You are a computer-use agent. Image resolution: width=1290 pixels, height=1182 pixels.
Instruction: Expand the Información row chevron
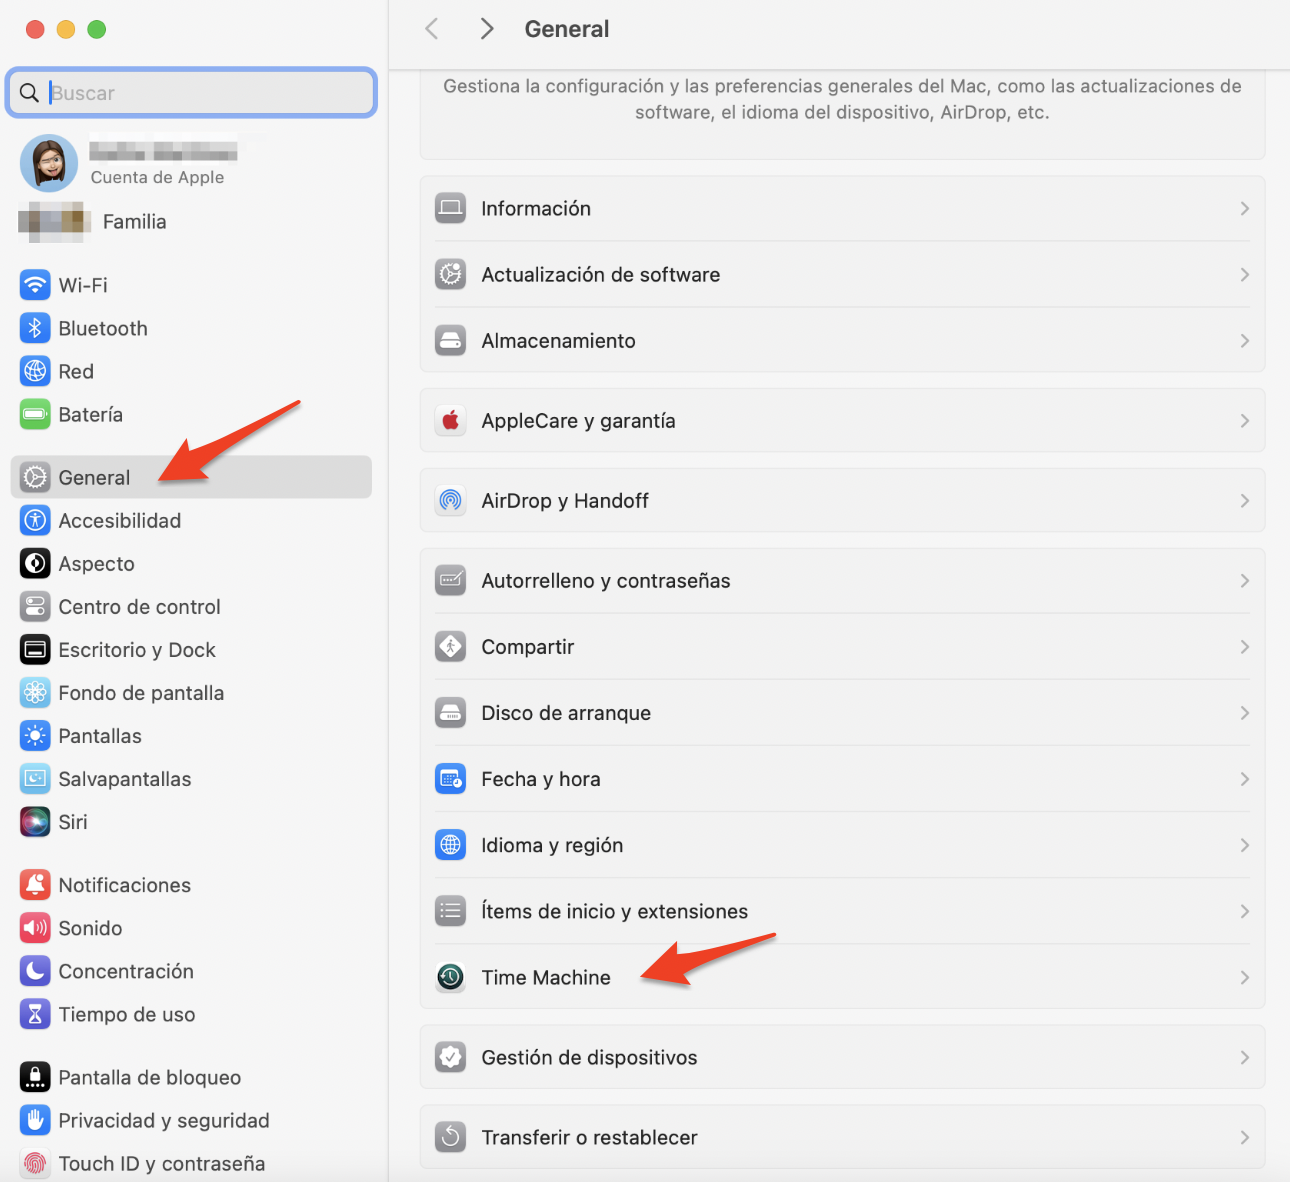point(1245,208)
